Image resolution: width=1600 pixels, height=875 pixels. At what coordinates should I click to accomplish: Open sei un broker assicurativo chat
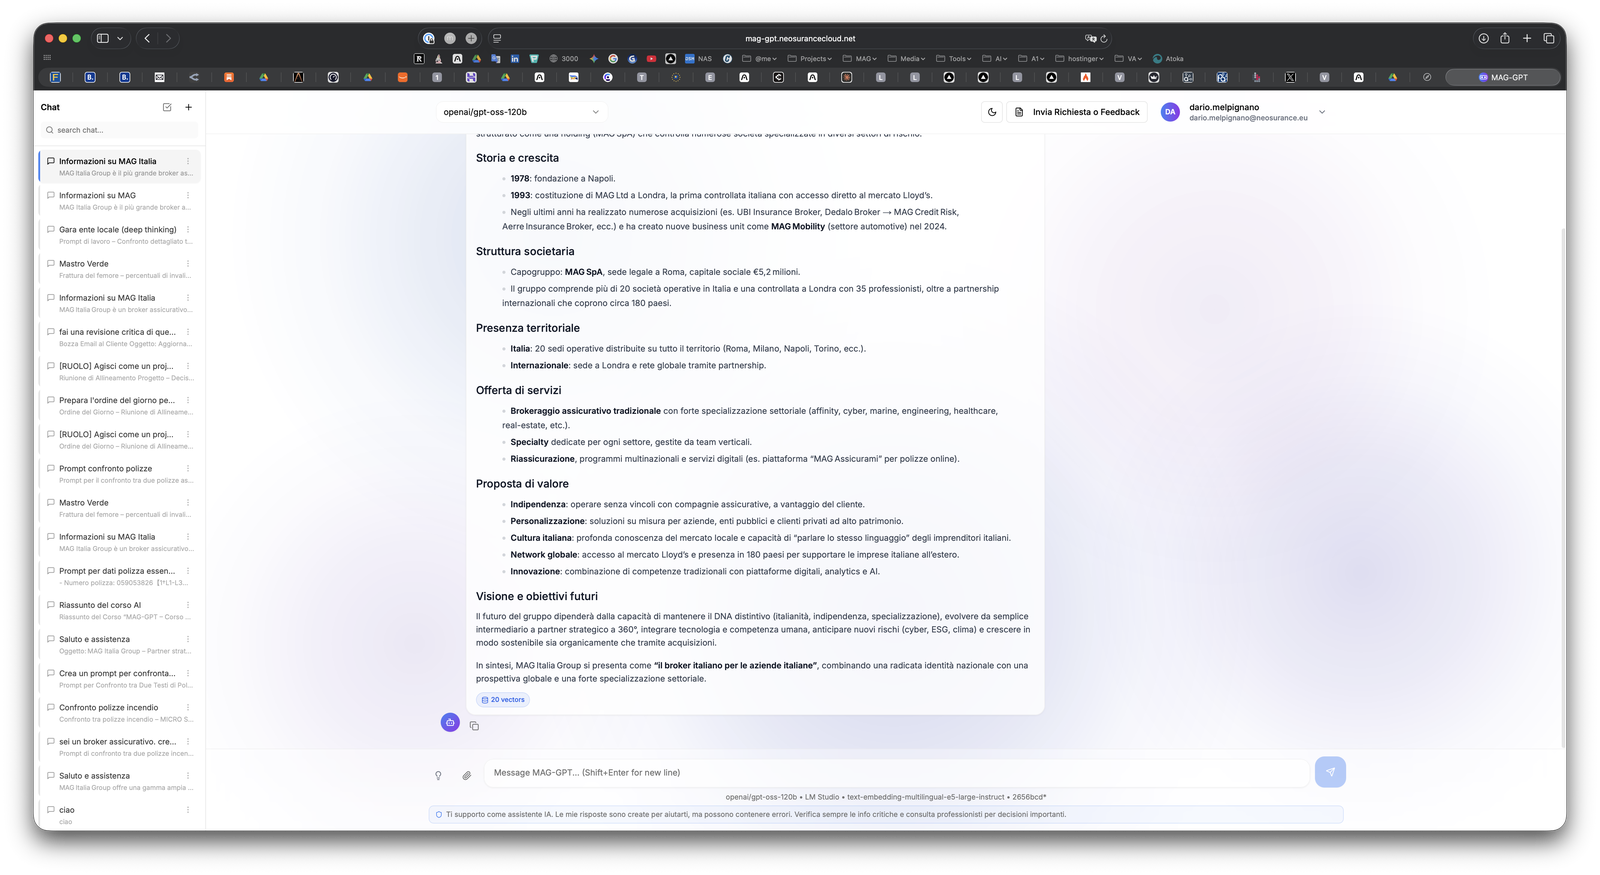(x=120, y=747)
